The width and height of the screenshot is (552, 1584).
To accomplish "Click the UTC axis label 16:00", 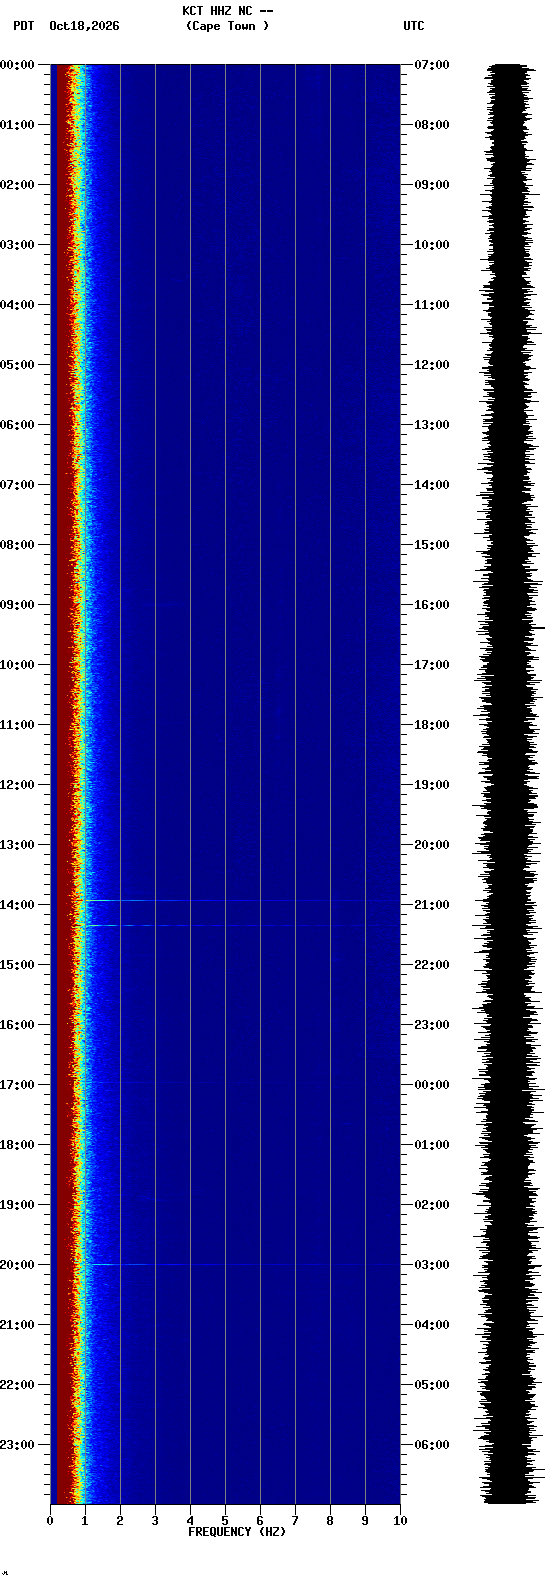I will point(432,605).
